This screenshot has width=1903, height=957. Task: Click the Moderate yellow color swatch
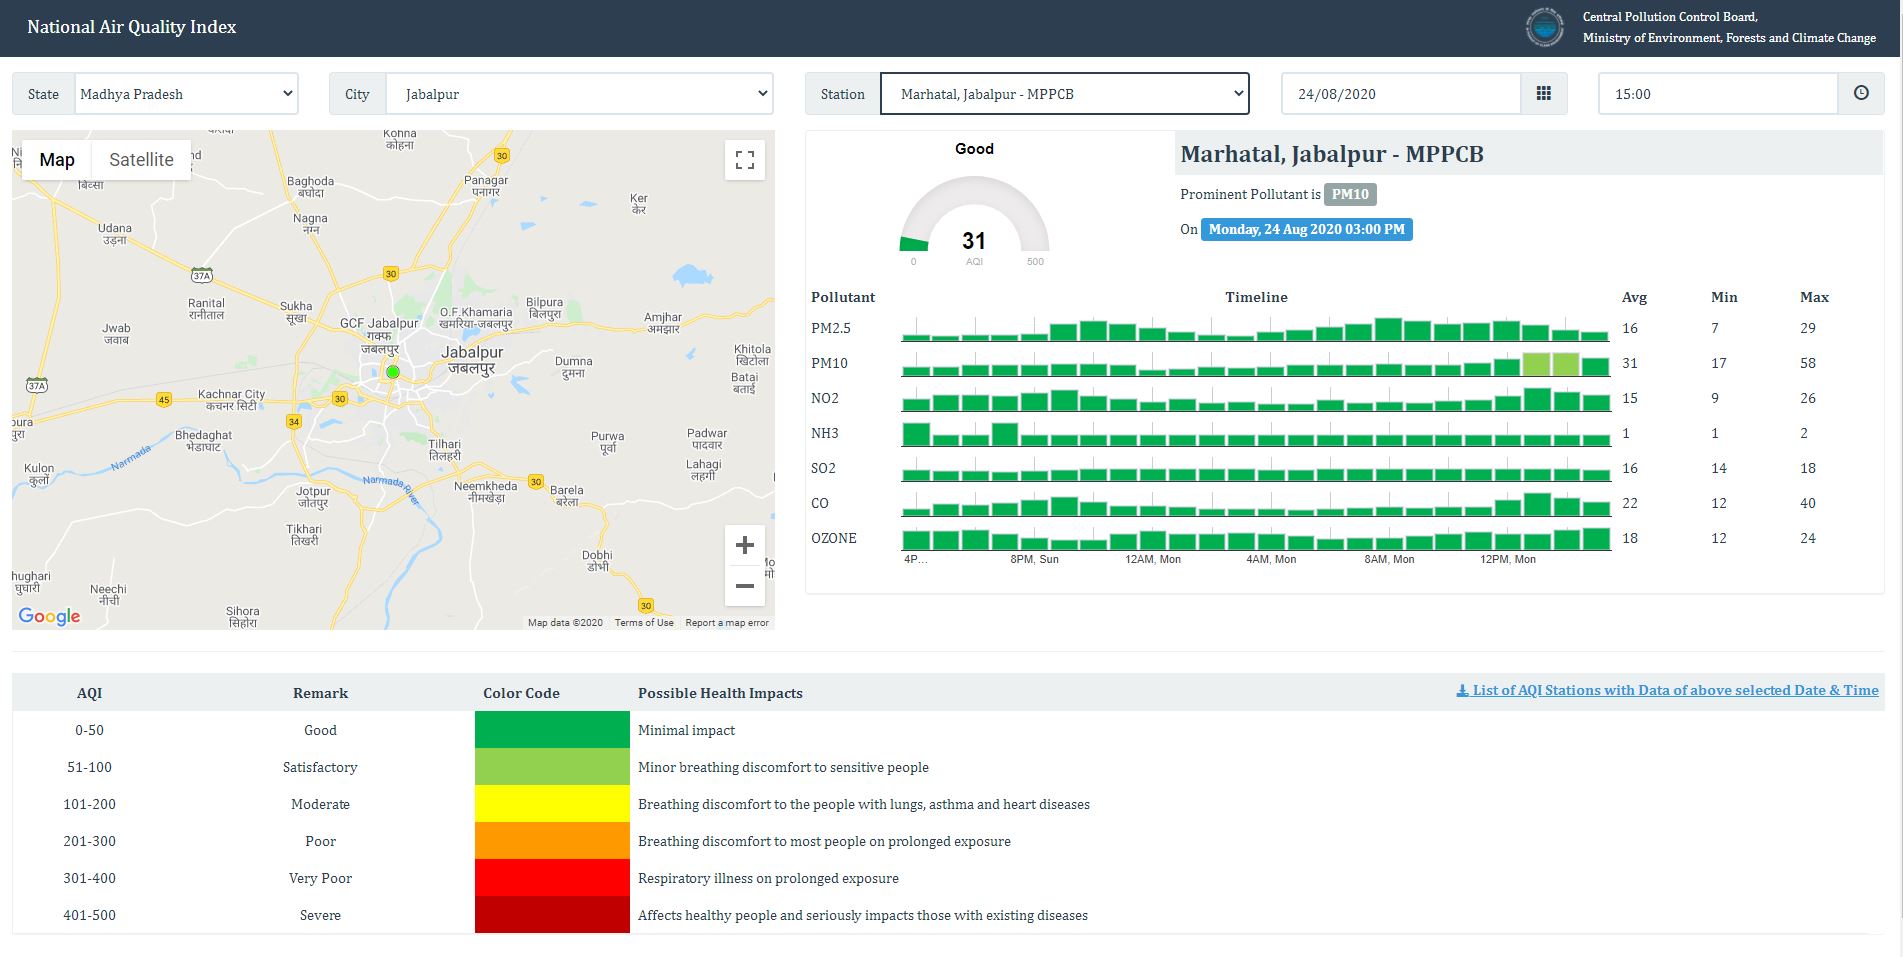[x=552, y=804]
